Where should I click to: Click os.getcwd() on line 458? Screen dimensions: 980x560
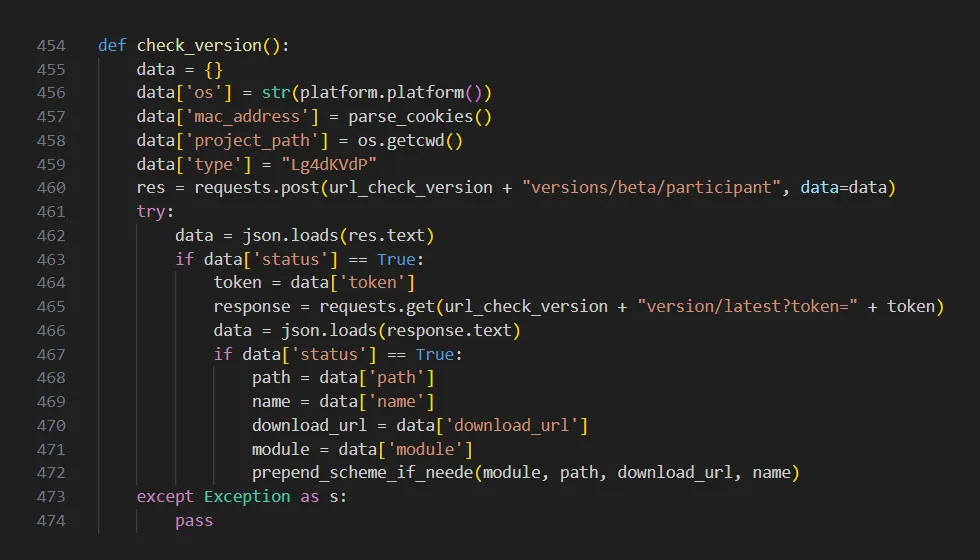(410, 141)
